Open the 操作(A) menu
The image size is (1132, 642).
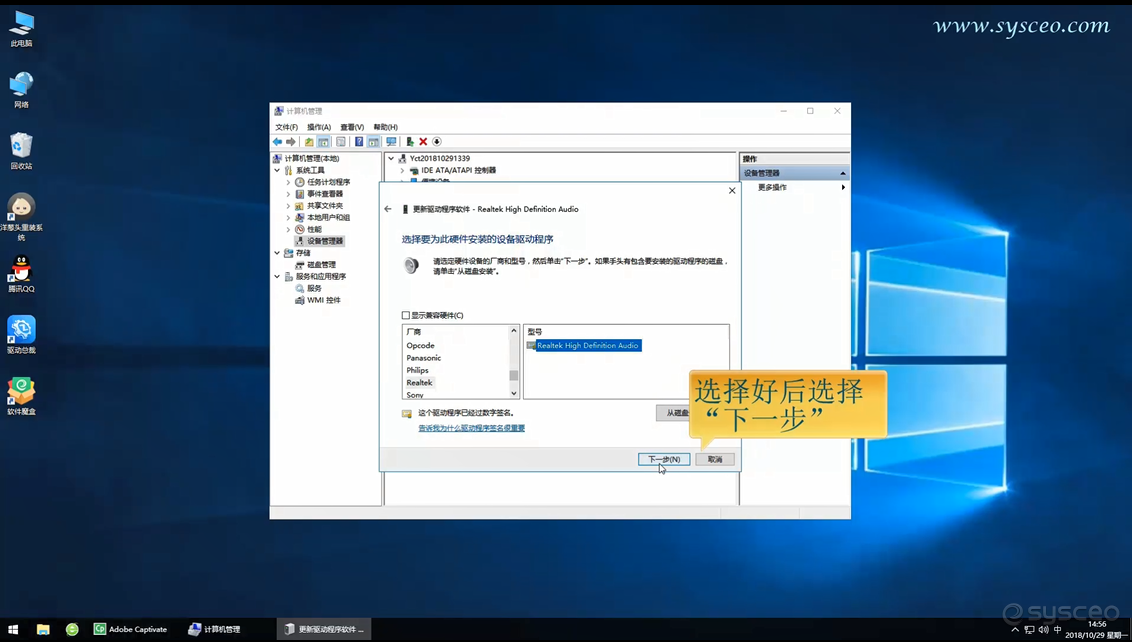tap(319, 127)
